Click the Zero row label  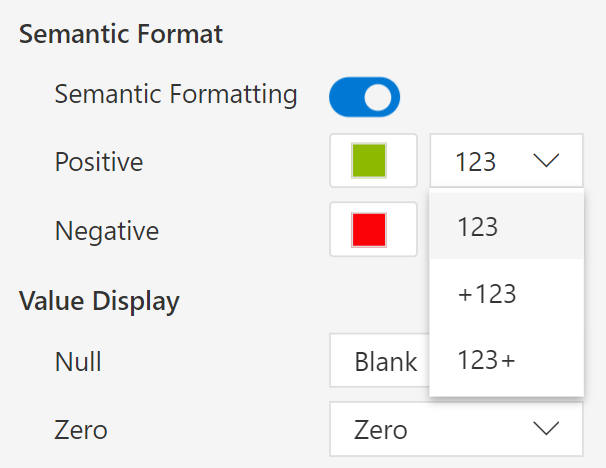pyautogui.click(x=81, y=430)
